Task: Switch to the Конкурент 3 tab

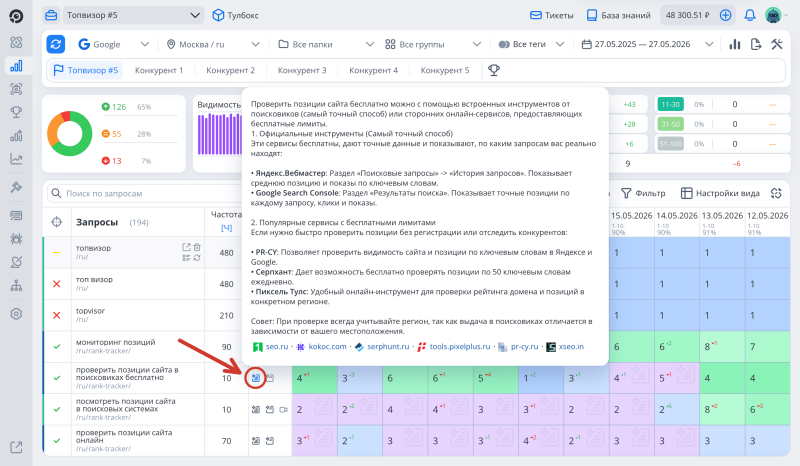Action: (302, 70)
